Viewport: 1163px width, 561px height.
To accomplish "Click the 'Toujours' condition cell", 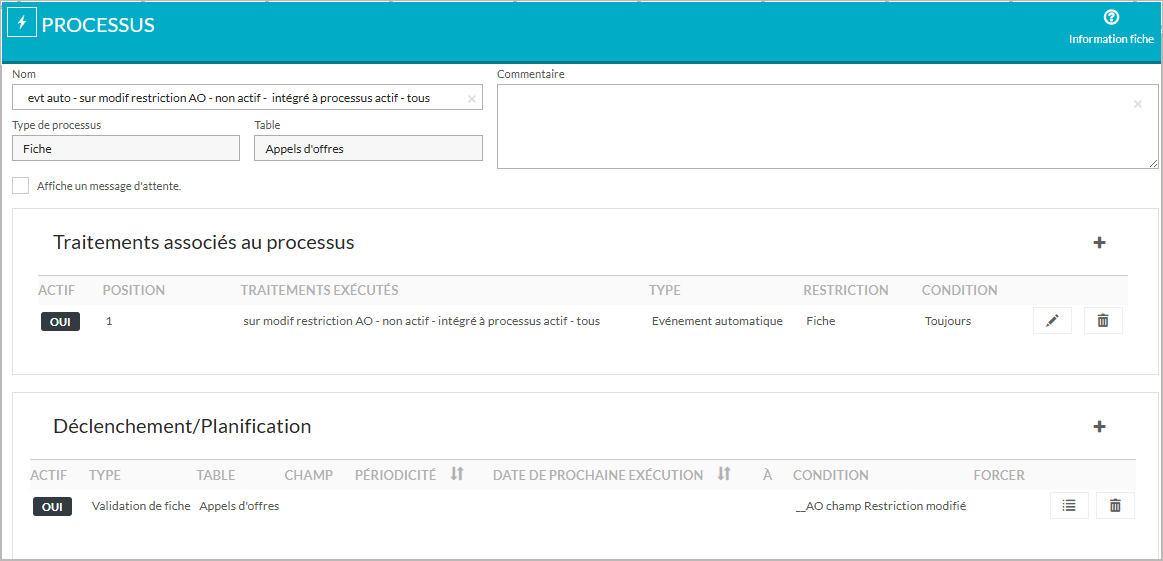I will click(x=948, y=321).
